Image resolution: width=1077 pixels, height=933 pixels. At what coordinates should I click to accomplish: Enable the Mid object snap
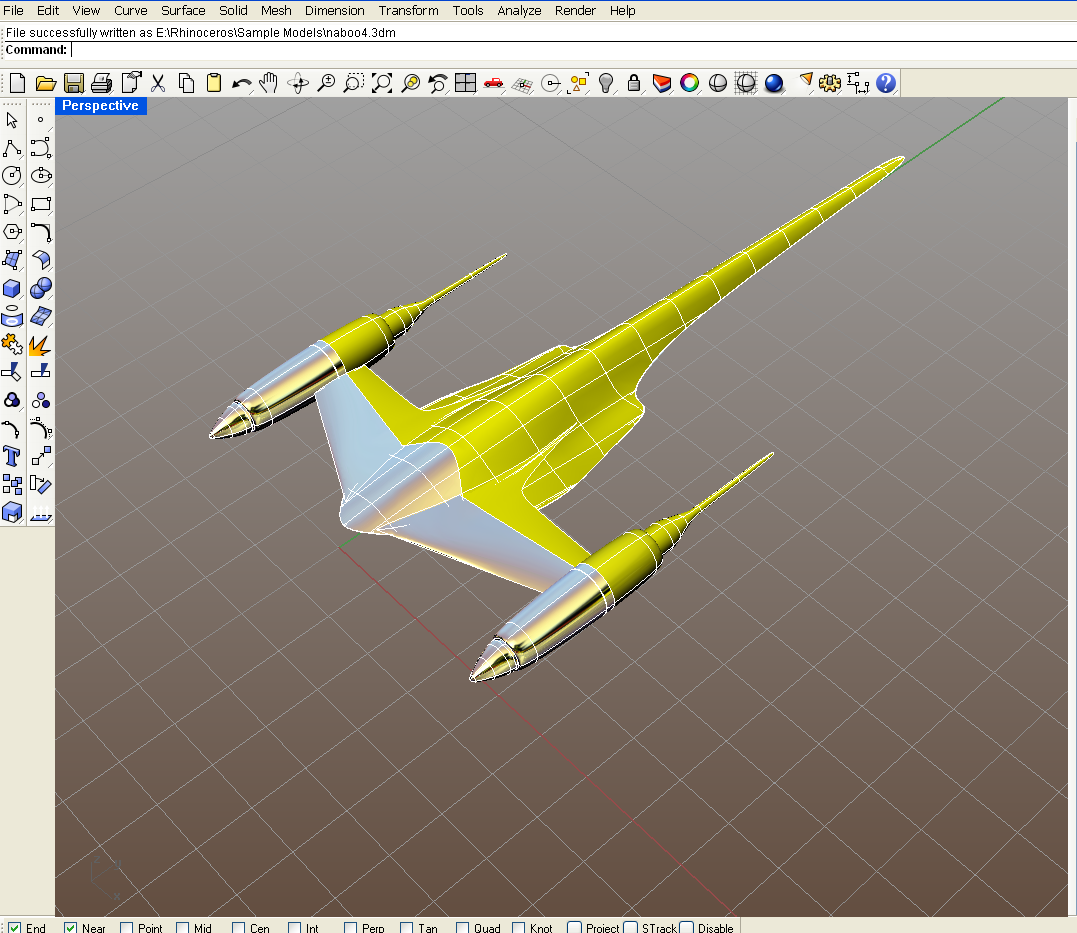click(x=183, y=928)
